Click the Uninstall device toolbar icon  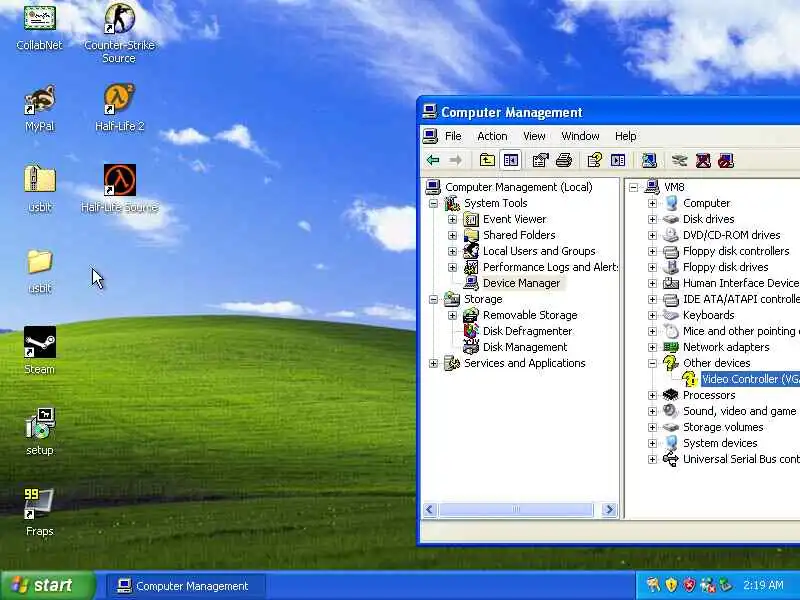703,161
